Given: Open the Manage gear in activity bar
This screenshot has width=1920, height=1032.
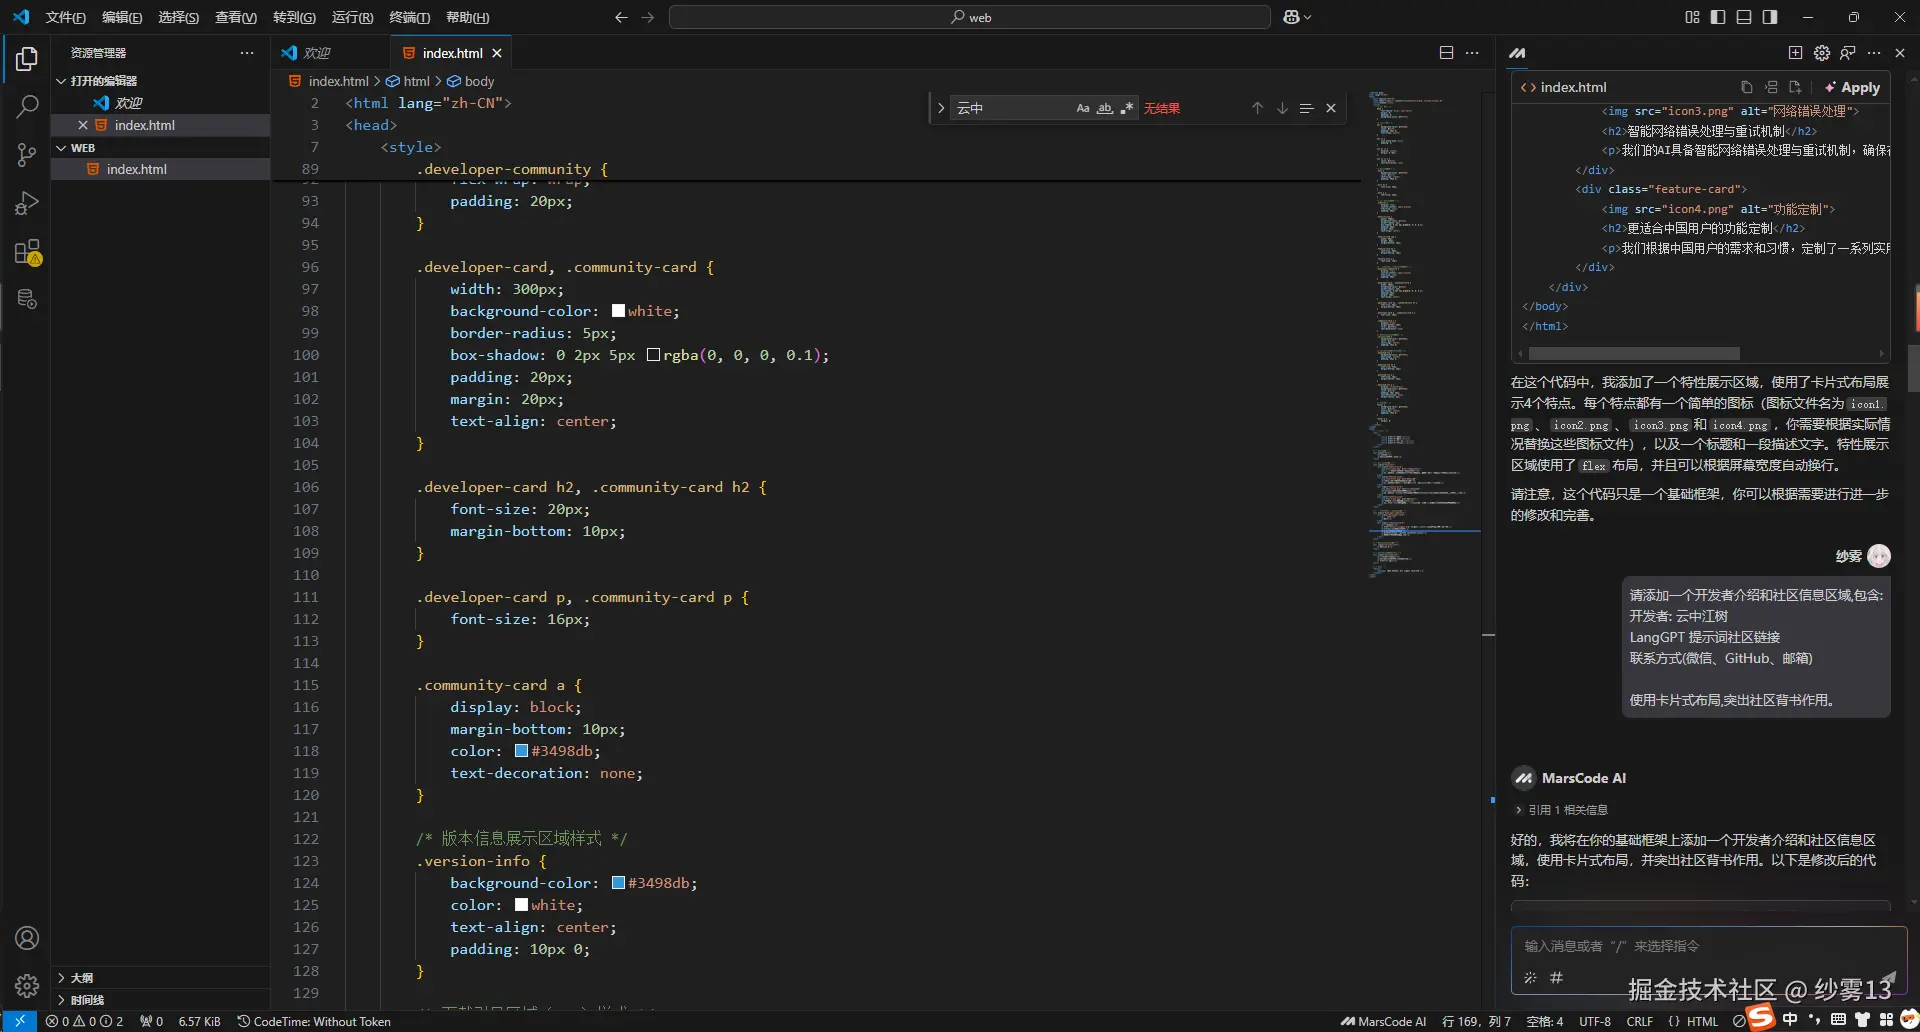Looking at the screenshot, I should point(27,986).
